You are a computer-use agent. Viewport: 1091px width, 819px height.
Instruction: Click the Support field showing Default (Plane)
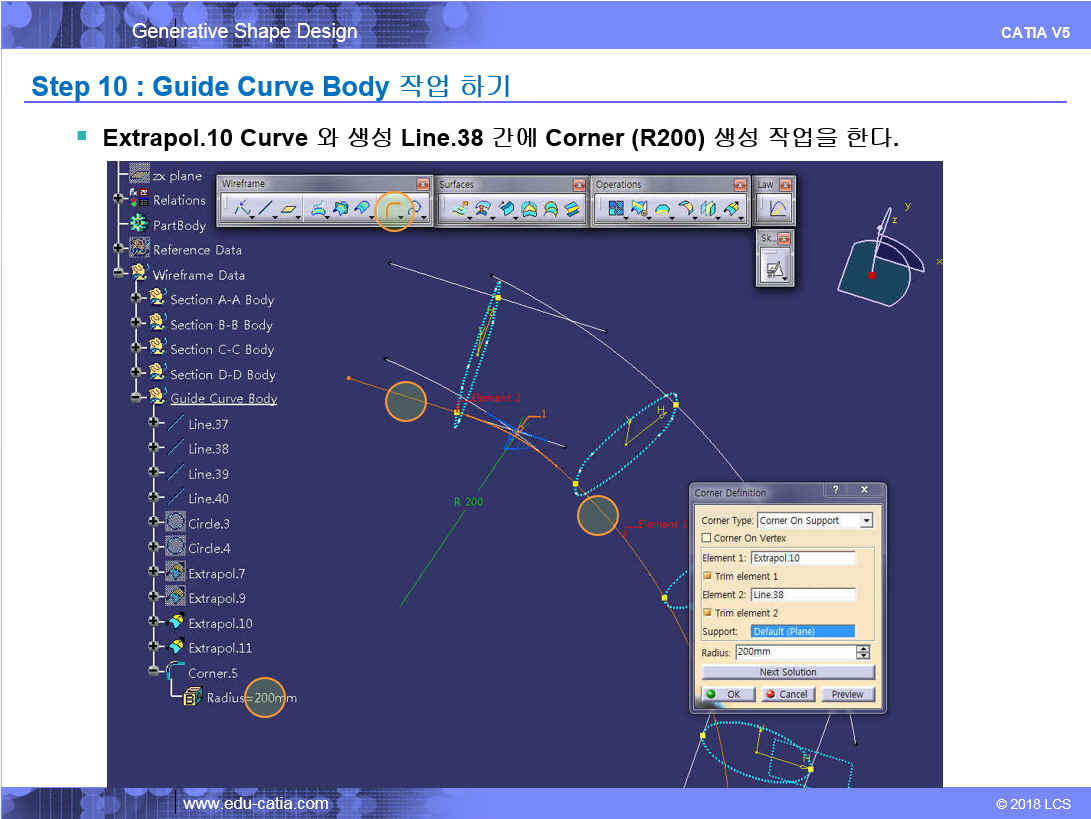[802, 631]
